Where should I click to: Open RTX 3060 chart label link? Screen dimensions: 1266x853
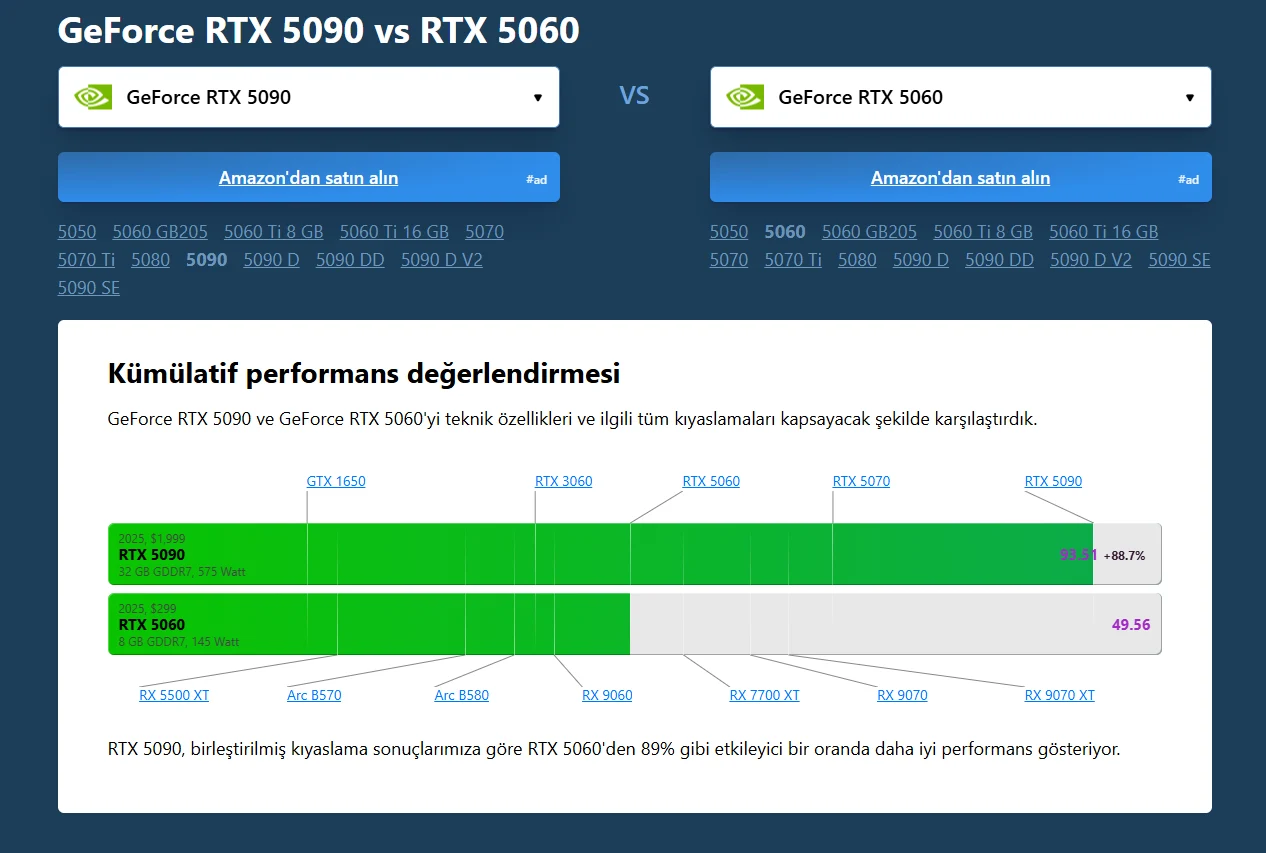(x=564, y=482)
